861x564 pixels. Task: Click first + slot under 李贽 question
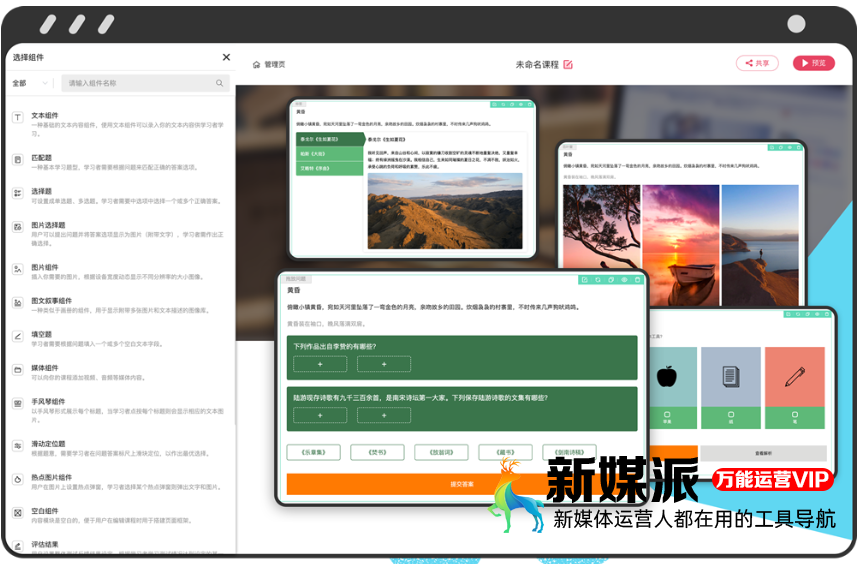[x=320, y=364]
